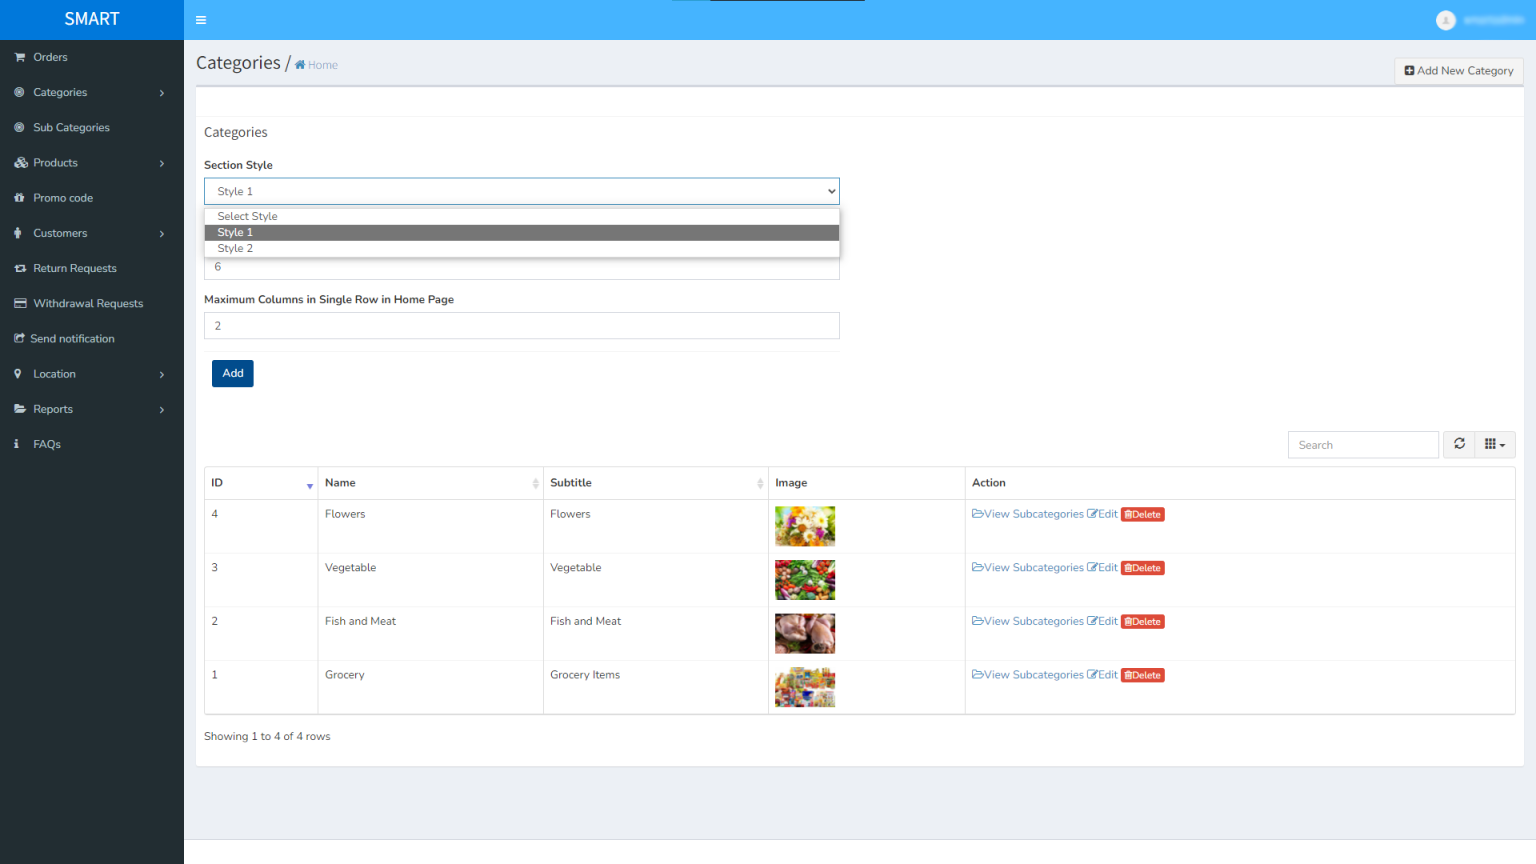1536x864 pixels.
Task: Click the refresh icon above the table
Action: click(x=1459, y=444)
